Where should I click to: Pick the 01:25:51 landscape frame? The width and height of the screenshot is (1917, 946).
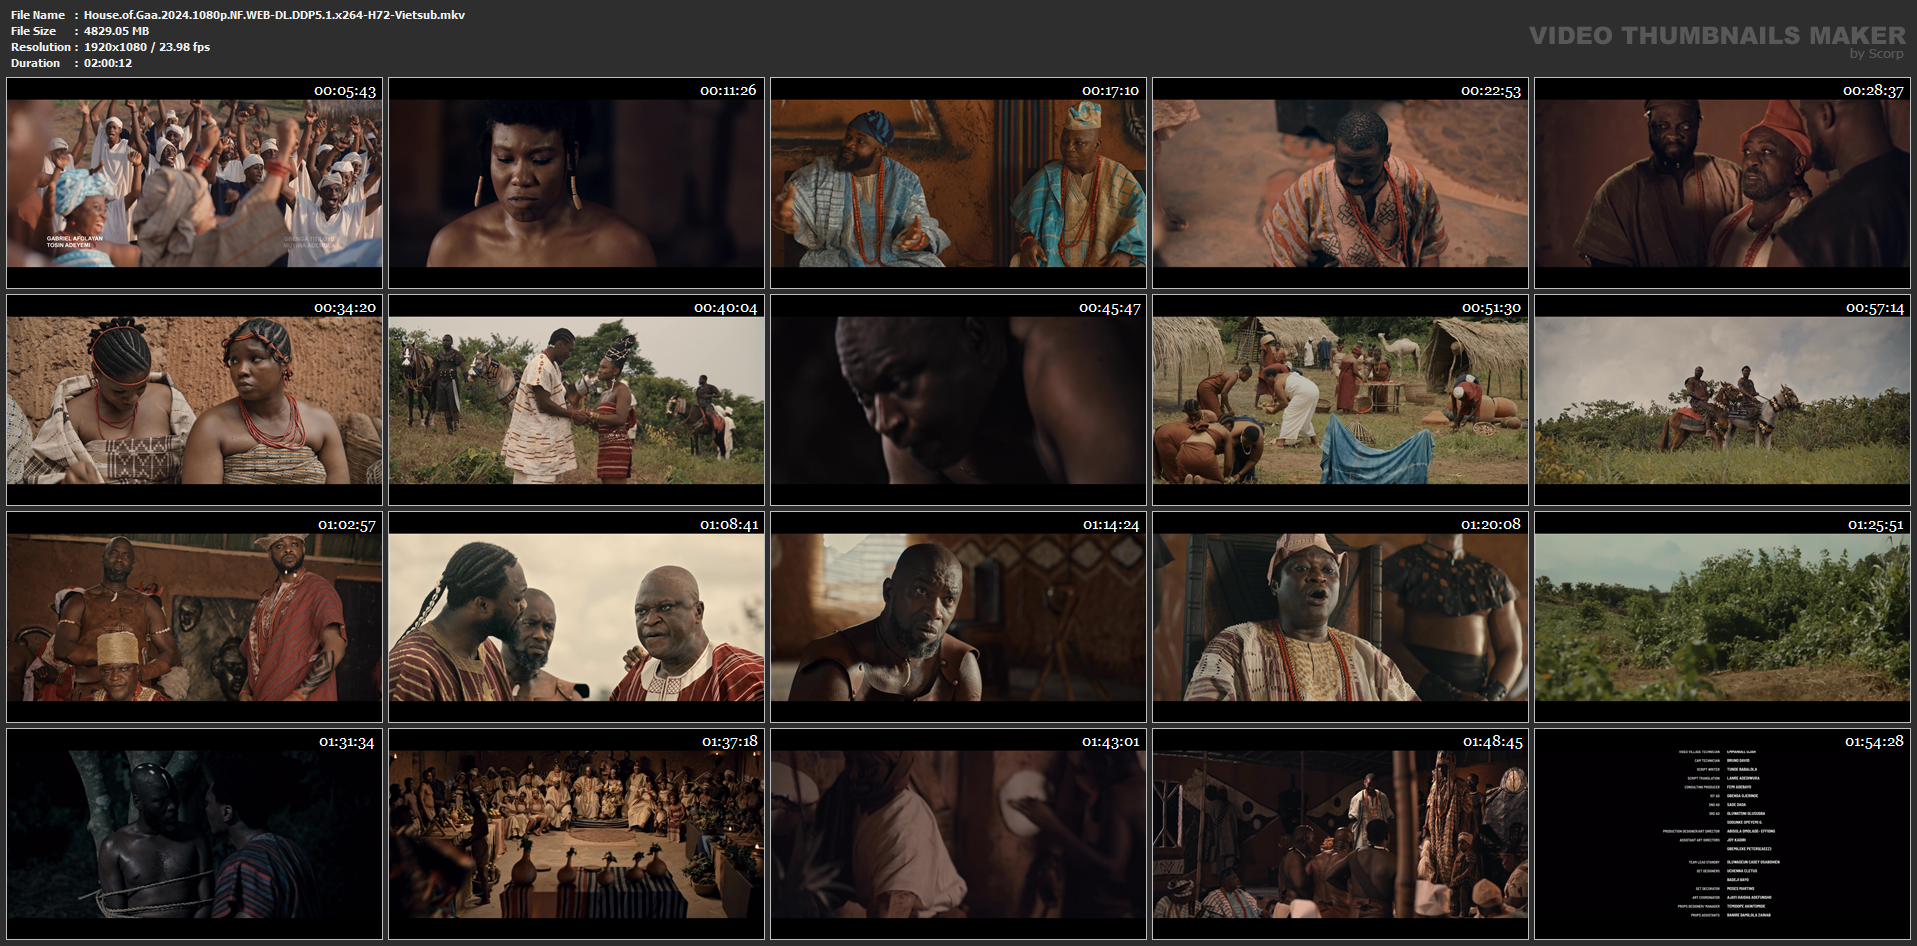(1722, 617)
